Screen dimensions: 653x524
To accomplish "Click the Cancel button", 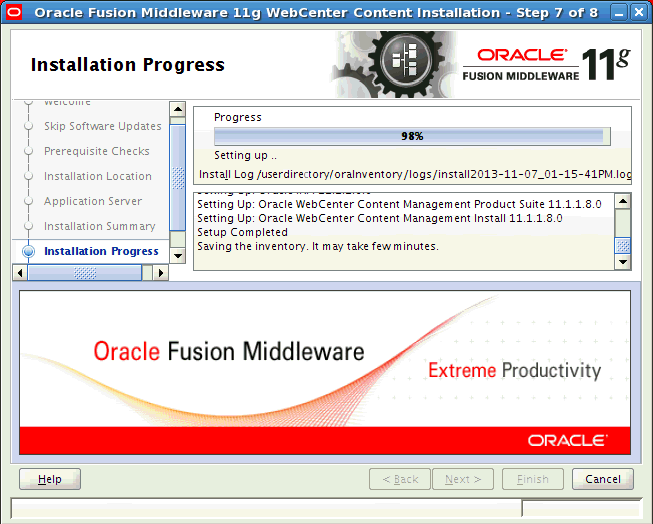I will tap(603, 479).
